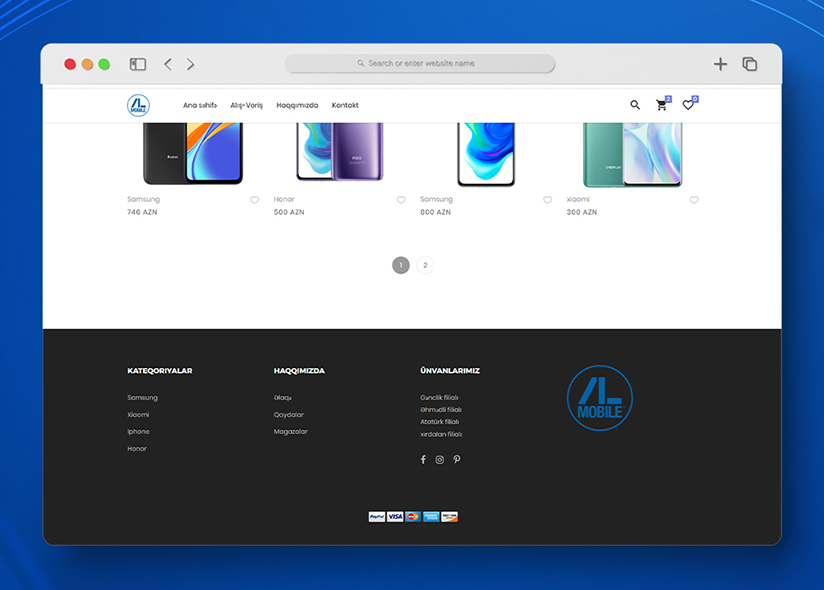Open the Qaydalar footer link

click(289, 415)
